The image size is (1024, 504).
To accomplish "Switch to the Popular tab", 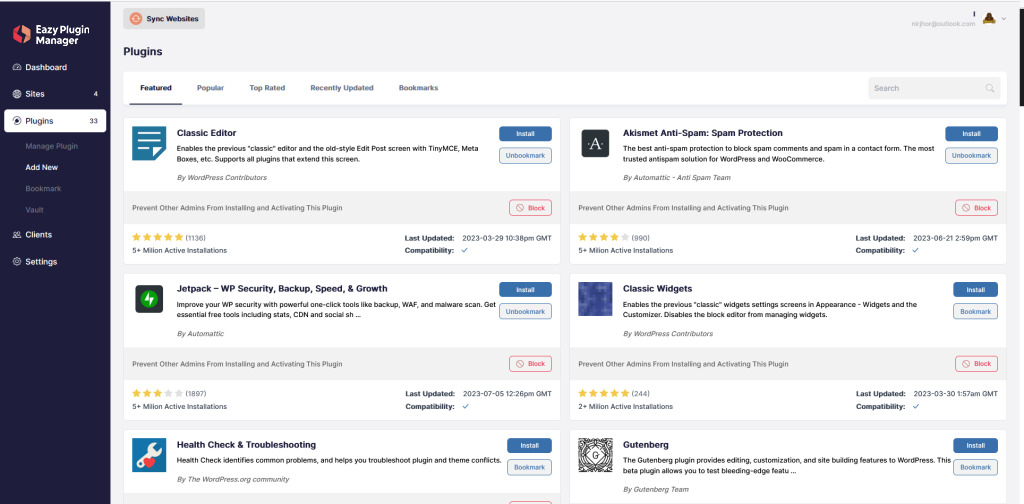I will pos(210,88).
